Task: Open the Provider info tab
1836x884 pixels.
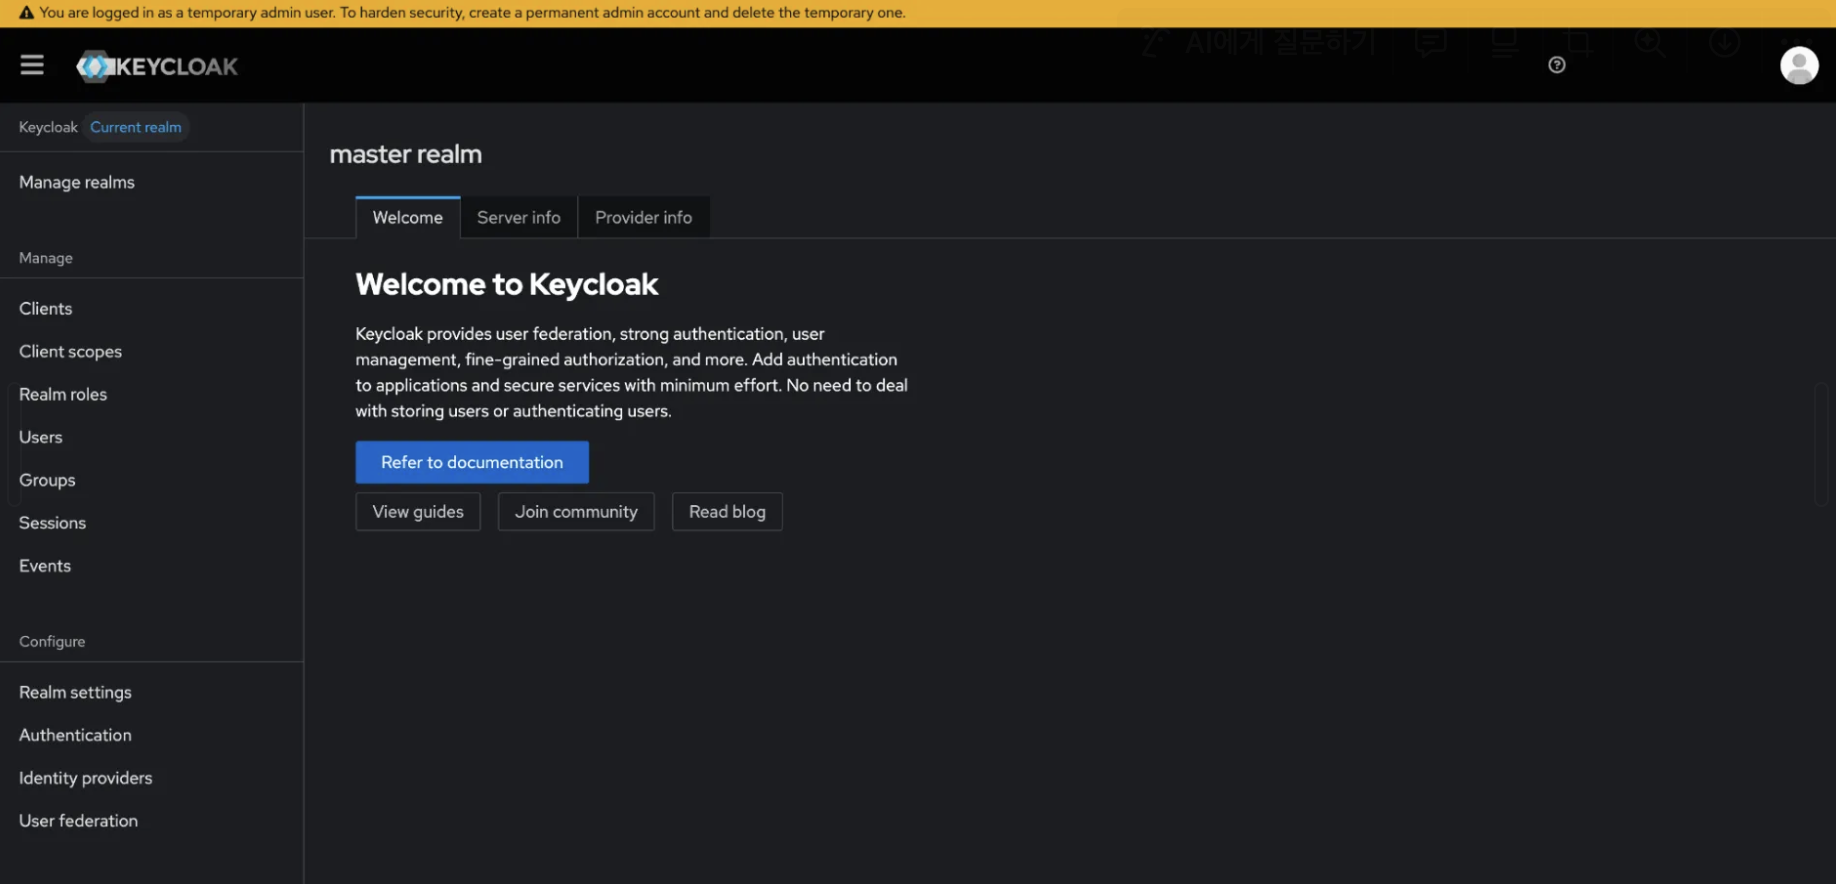Action: [644, 217]
